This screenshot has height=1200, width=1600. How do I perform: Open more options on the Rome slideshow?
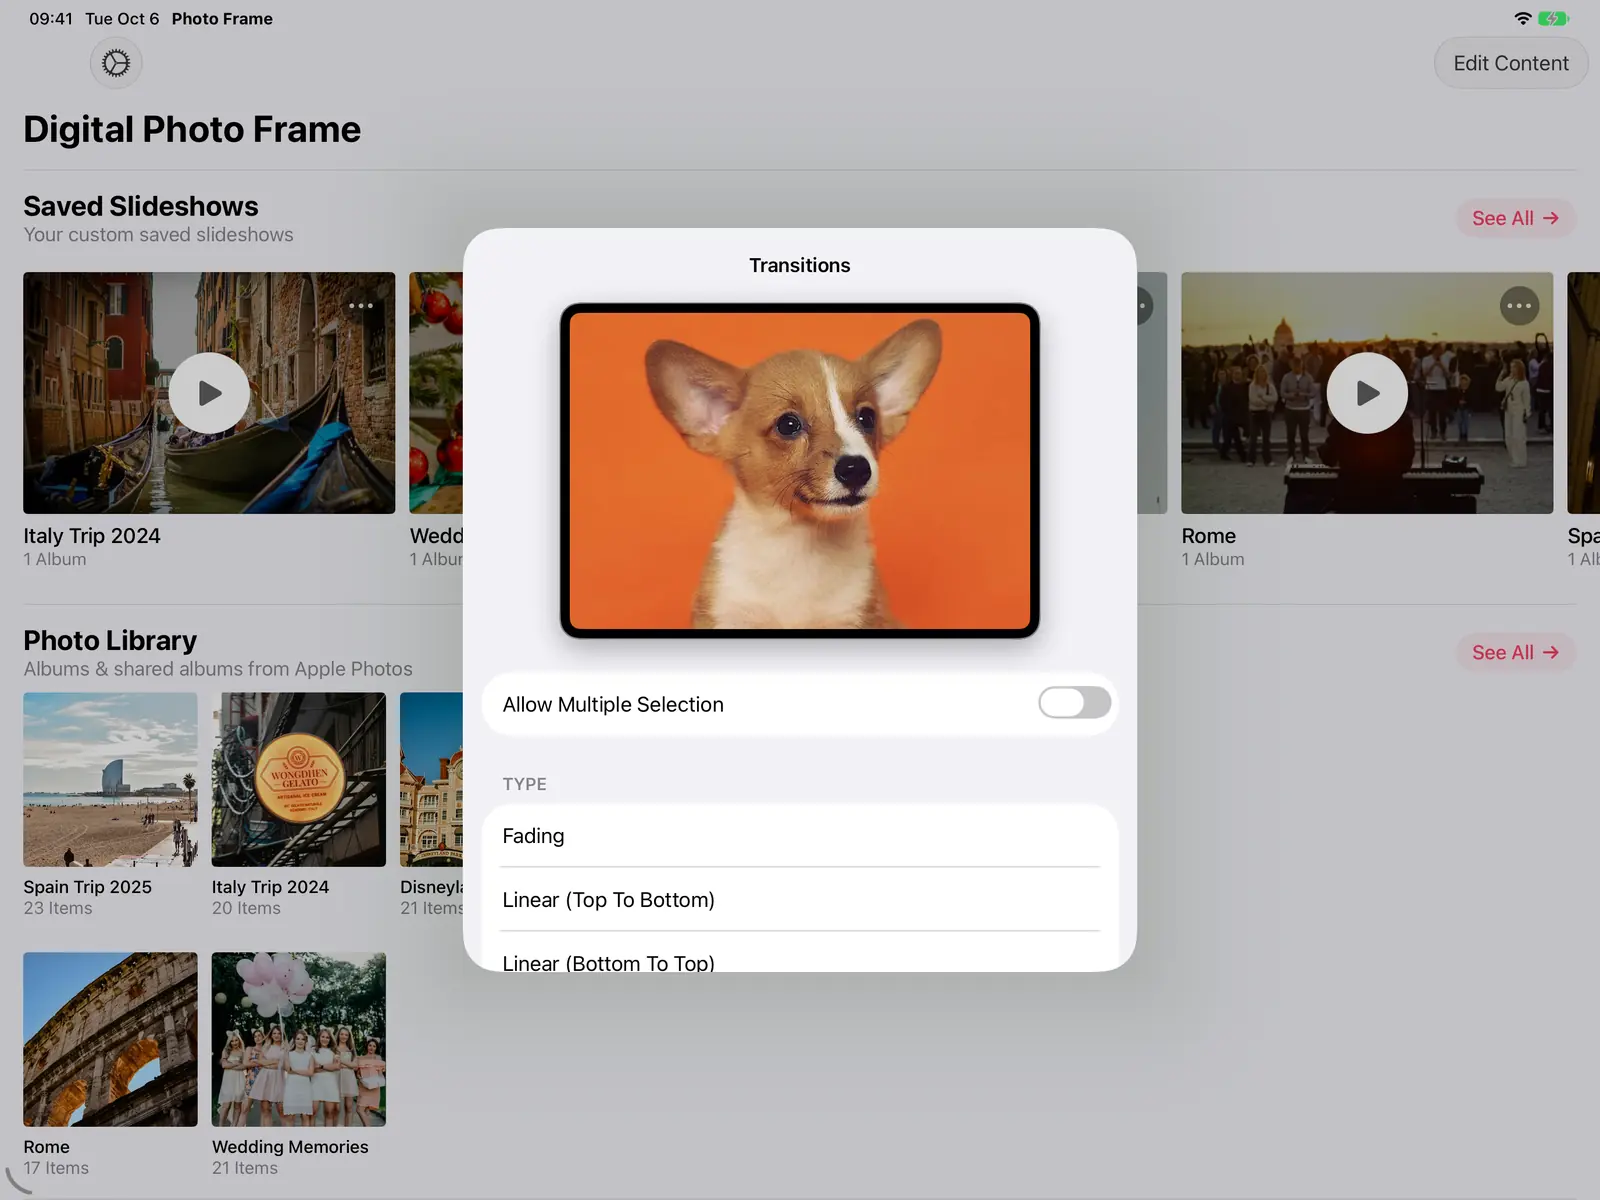pos(1519,306)
